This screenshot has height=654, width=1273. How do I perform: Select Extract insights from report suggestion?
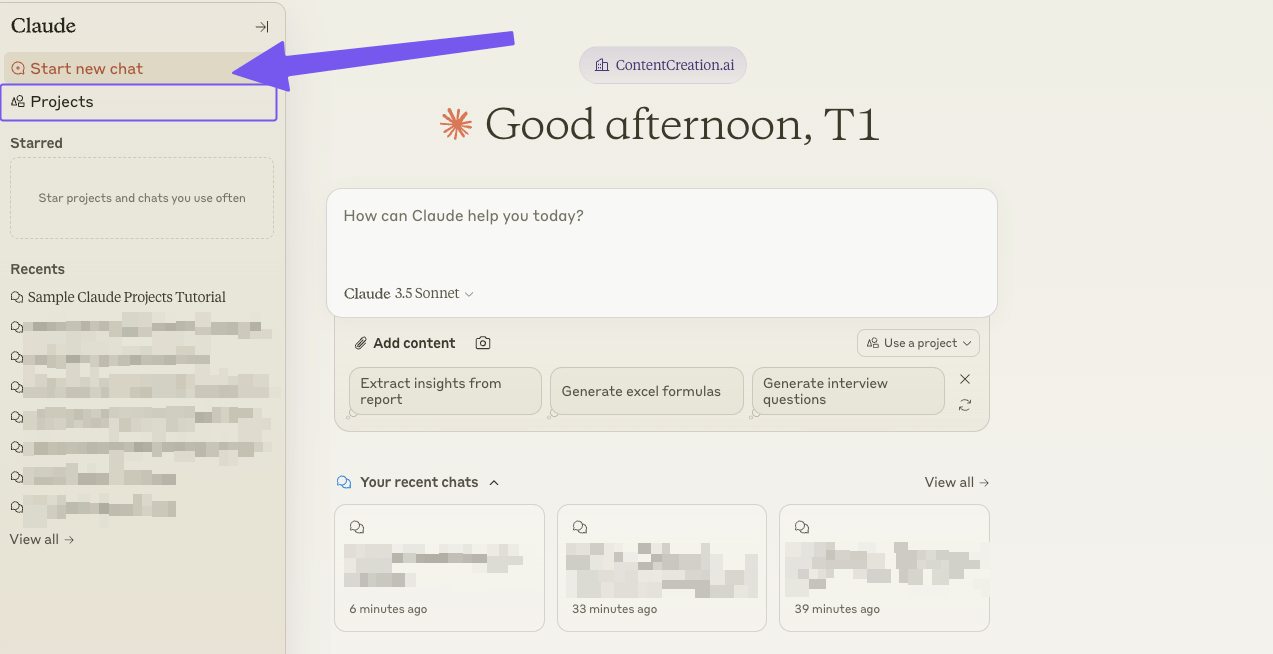[444, 391]
